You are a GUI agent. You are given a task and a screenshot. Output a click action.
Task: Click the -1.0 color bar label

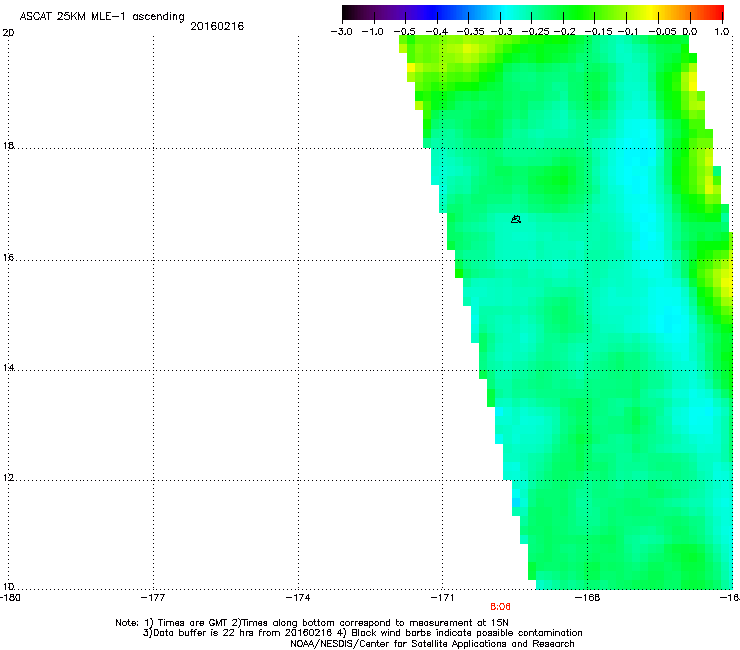click(x=373, y=32)
